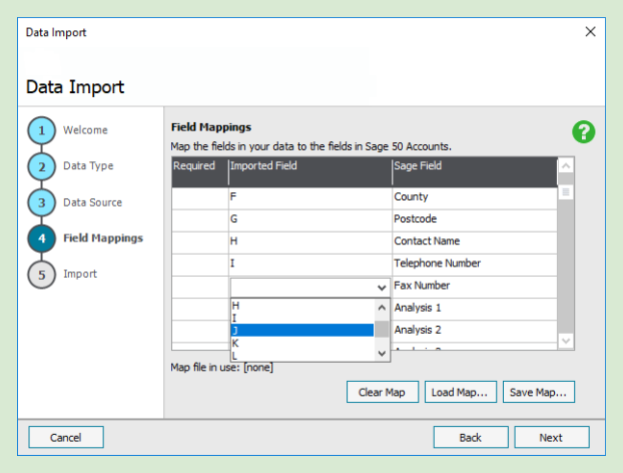Select step 4 Field Mappings circle icon
The height and width of the screenshot is (473, 623).
(41, 239)
